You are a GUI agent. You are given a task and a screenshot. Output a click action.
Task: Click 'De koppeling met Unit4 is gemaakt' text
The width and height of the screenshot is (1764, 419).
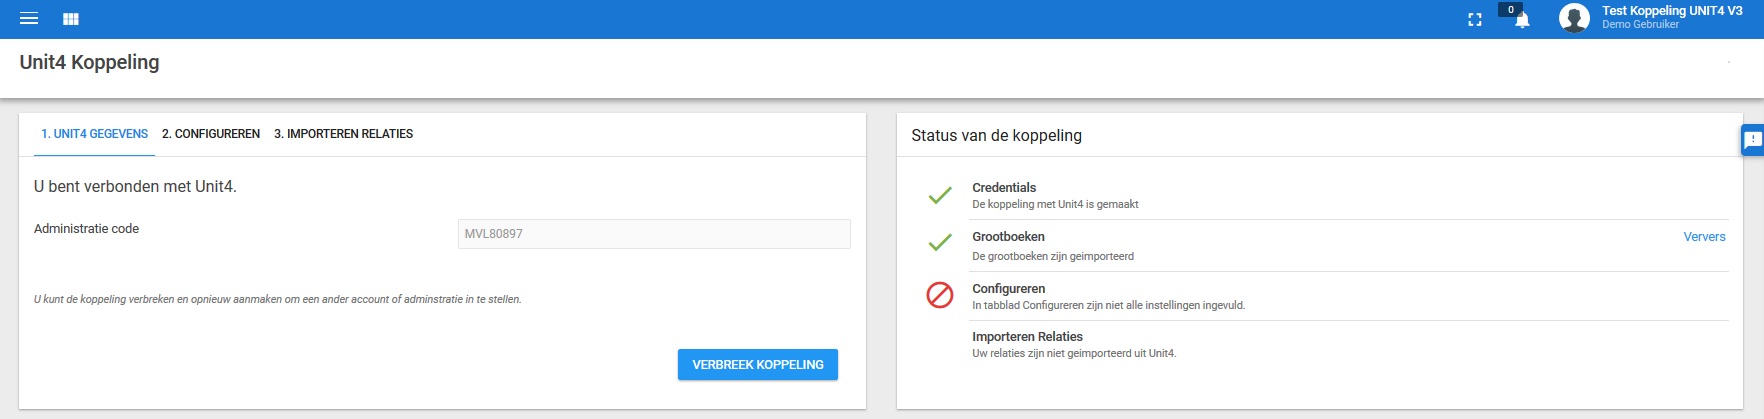(x=1055, y=204)
